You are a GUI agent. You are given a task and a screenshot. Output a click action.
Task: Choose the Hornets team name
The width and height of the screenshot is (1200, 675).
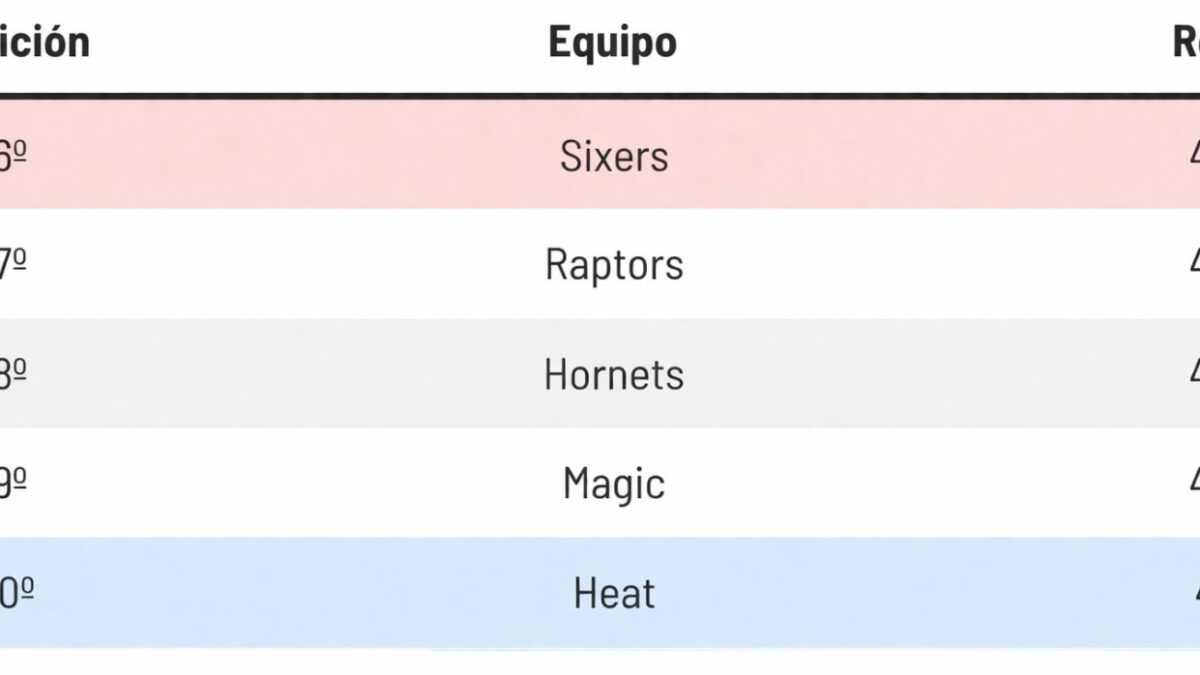[614, 374]
